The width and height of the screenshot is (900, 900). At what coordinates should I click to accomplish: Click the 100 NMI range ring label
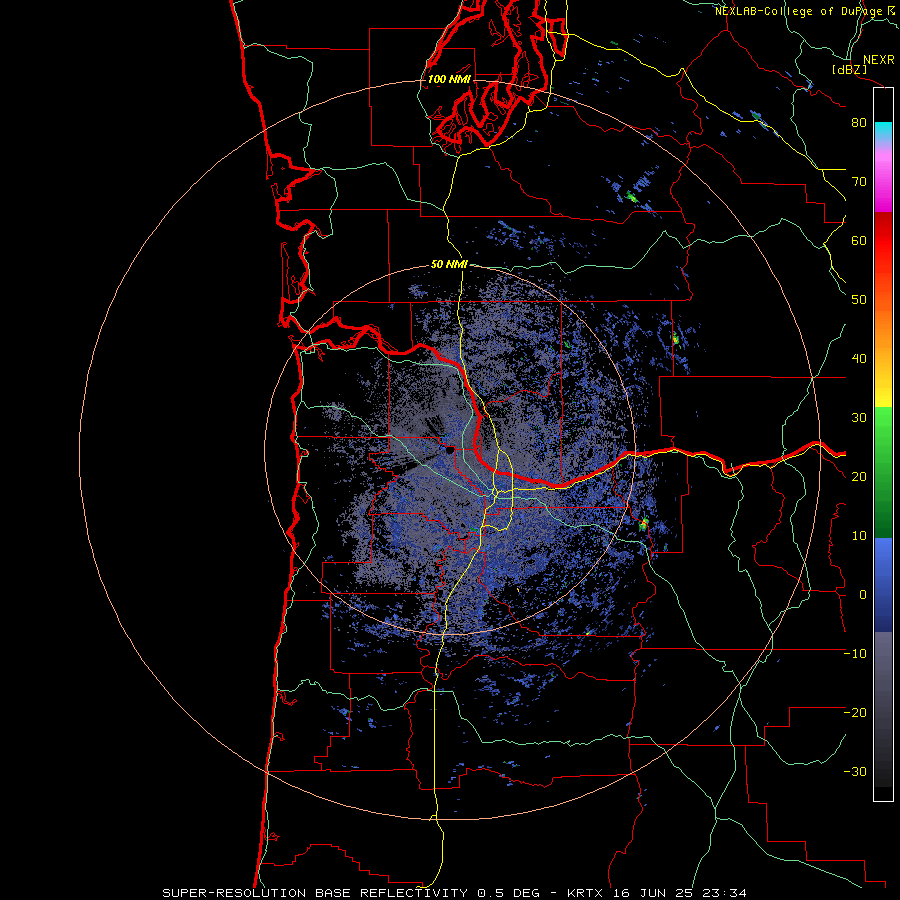click(449, 79)
